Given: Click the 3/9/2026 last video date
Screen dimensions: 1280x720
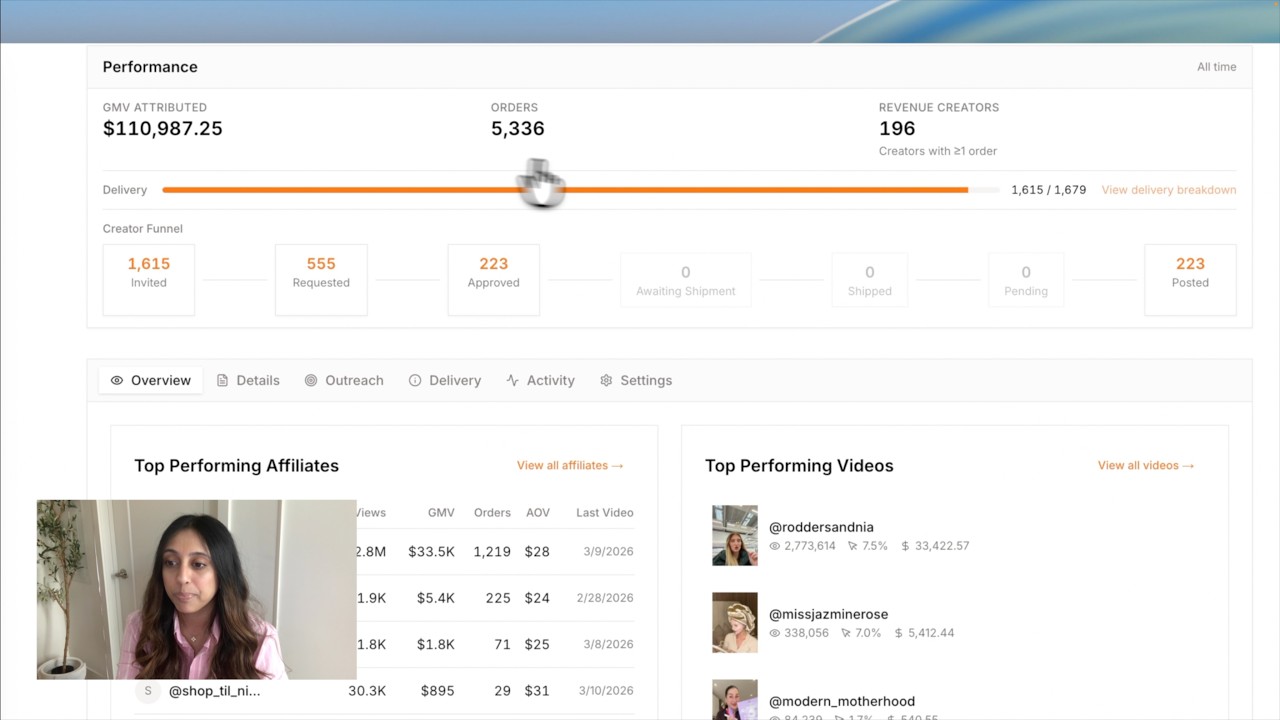Looking at the screenshot, I should coord(608,551).
